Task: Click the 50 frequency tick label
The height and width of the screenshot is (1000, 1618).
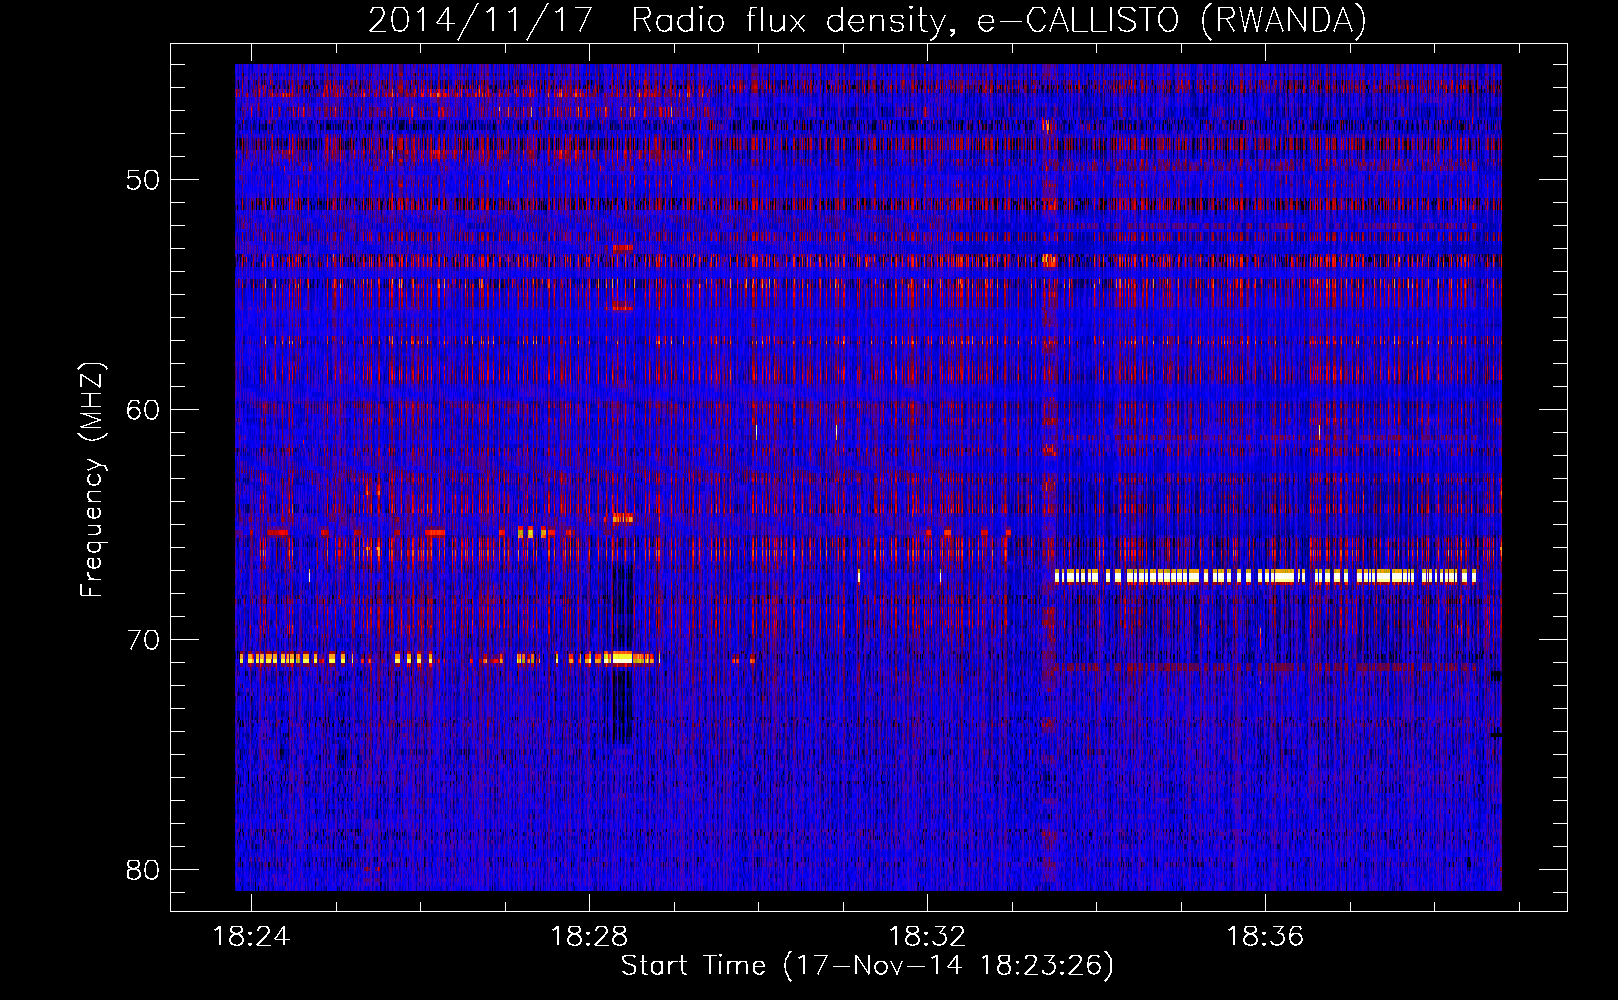Action: click(143, 180)
